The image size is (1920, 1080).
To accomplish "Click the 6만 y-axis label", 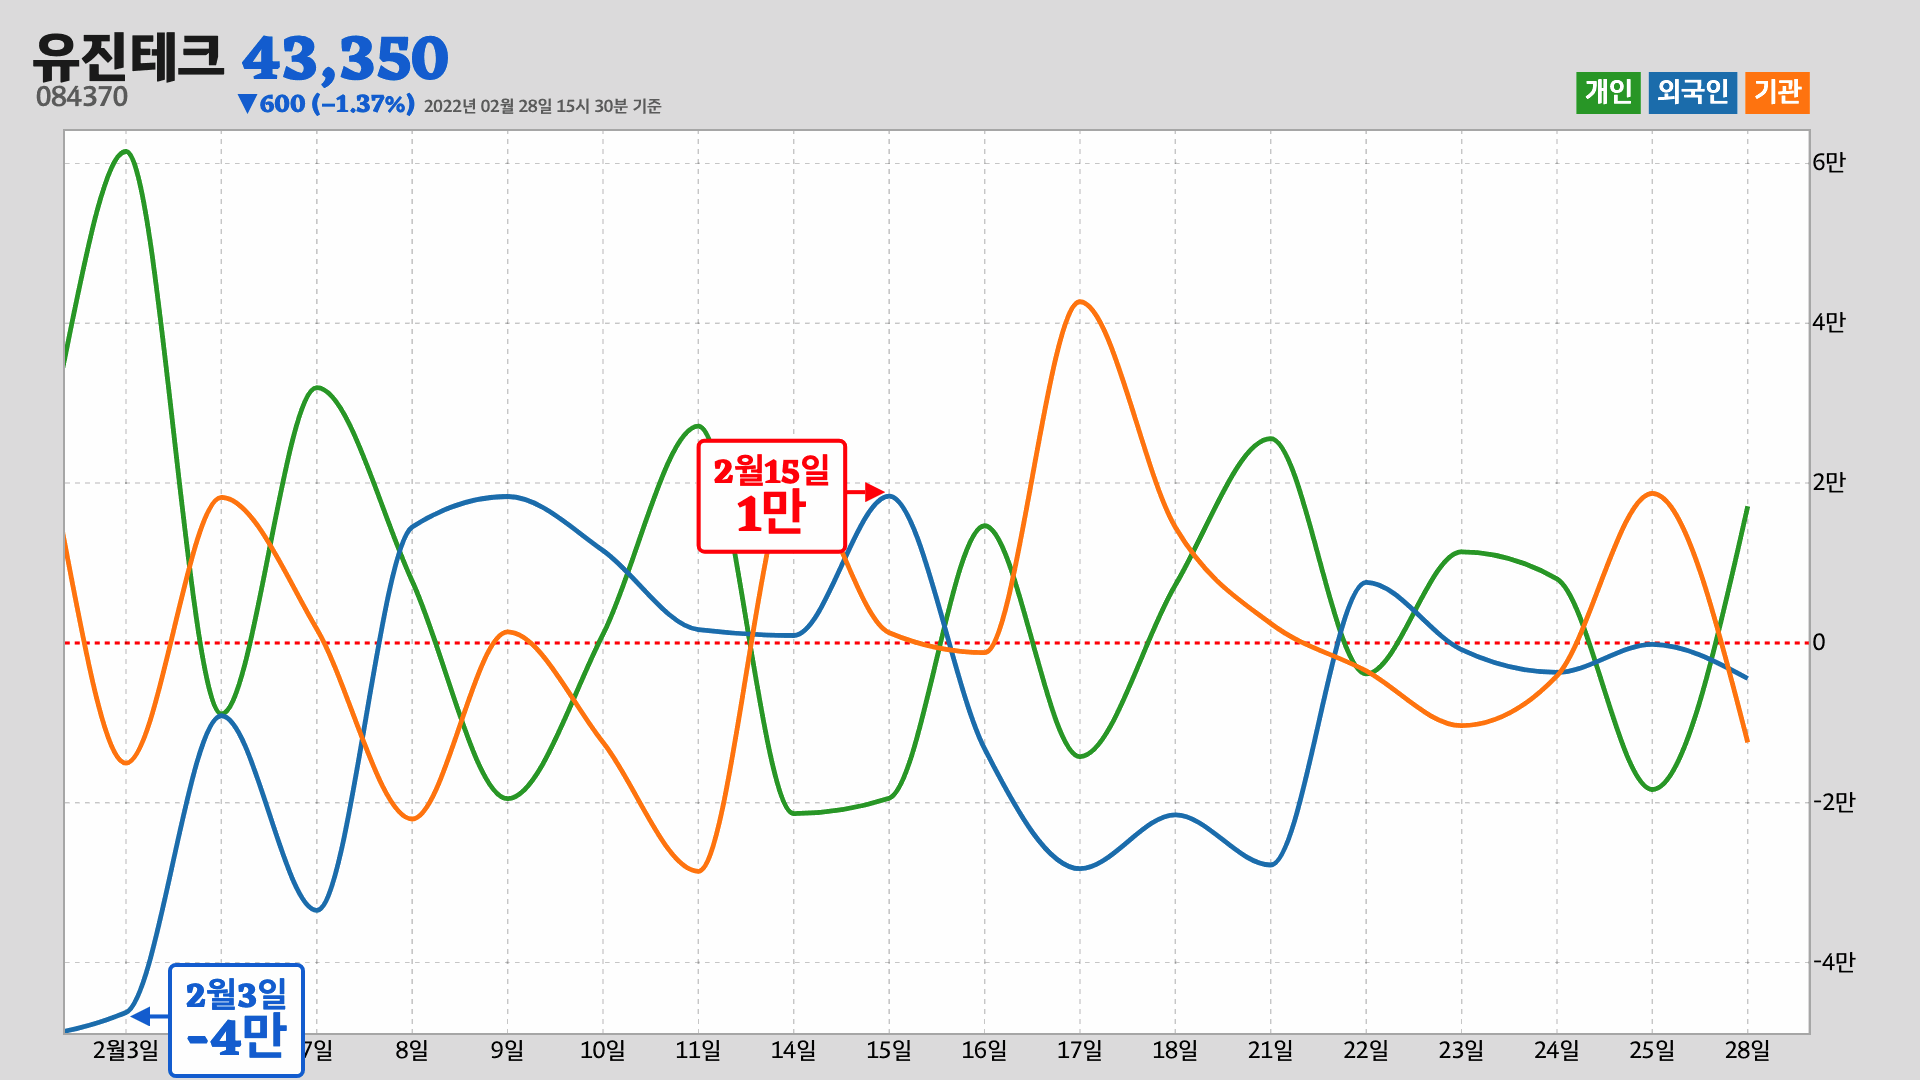I will pyautogui.click(x=1829, y=162).
